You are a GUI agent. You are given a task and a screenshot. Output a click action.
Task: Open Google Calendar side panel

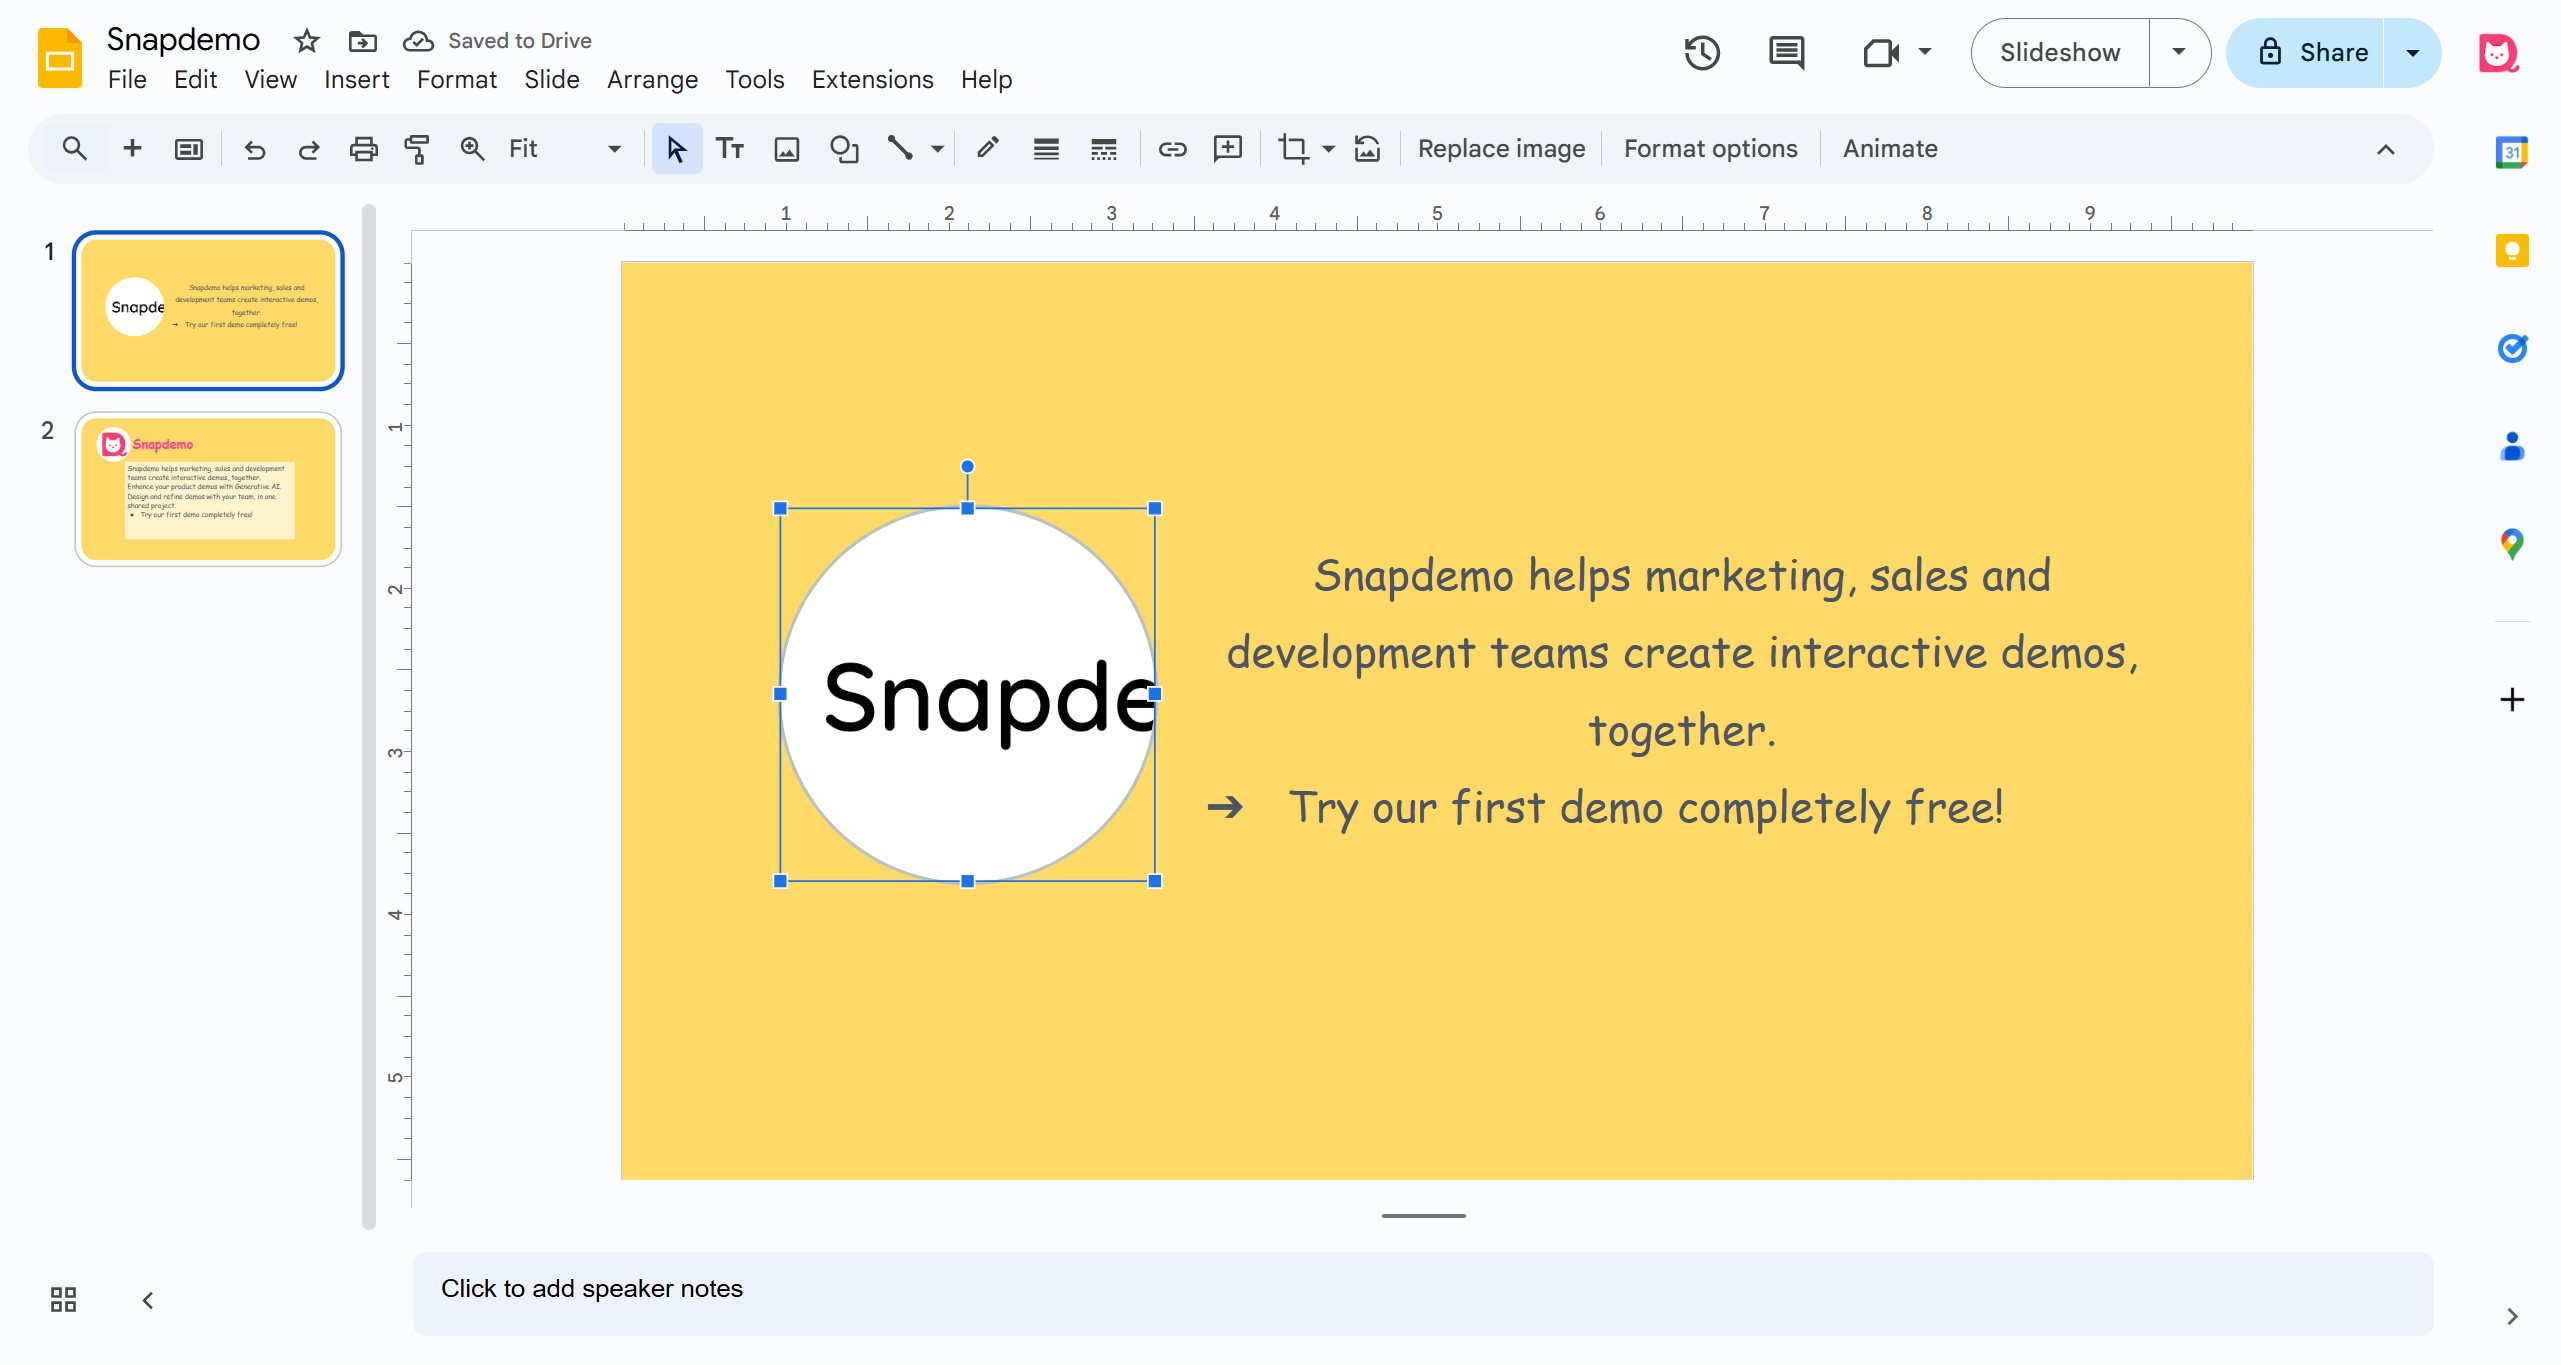click(x=2511, y=152)
